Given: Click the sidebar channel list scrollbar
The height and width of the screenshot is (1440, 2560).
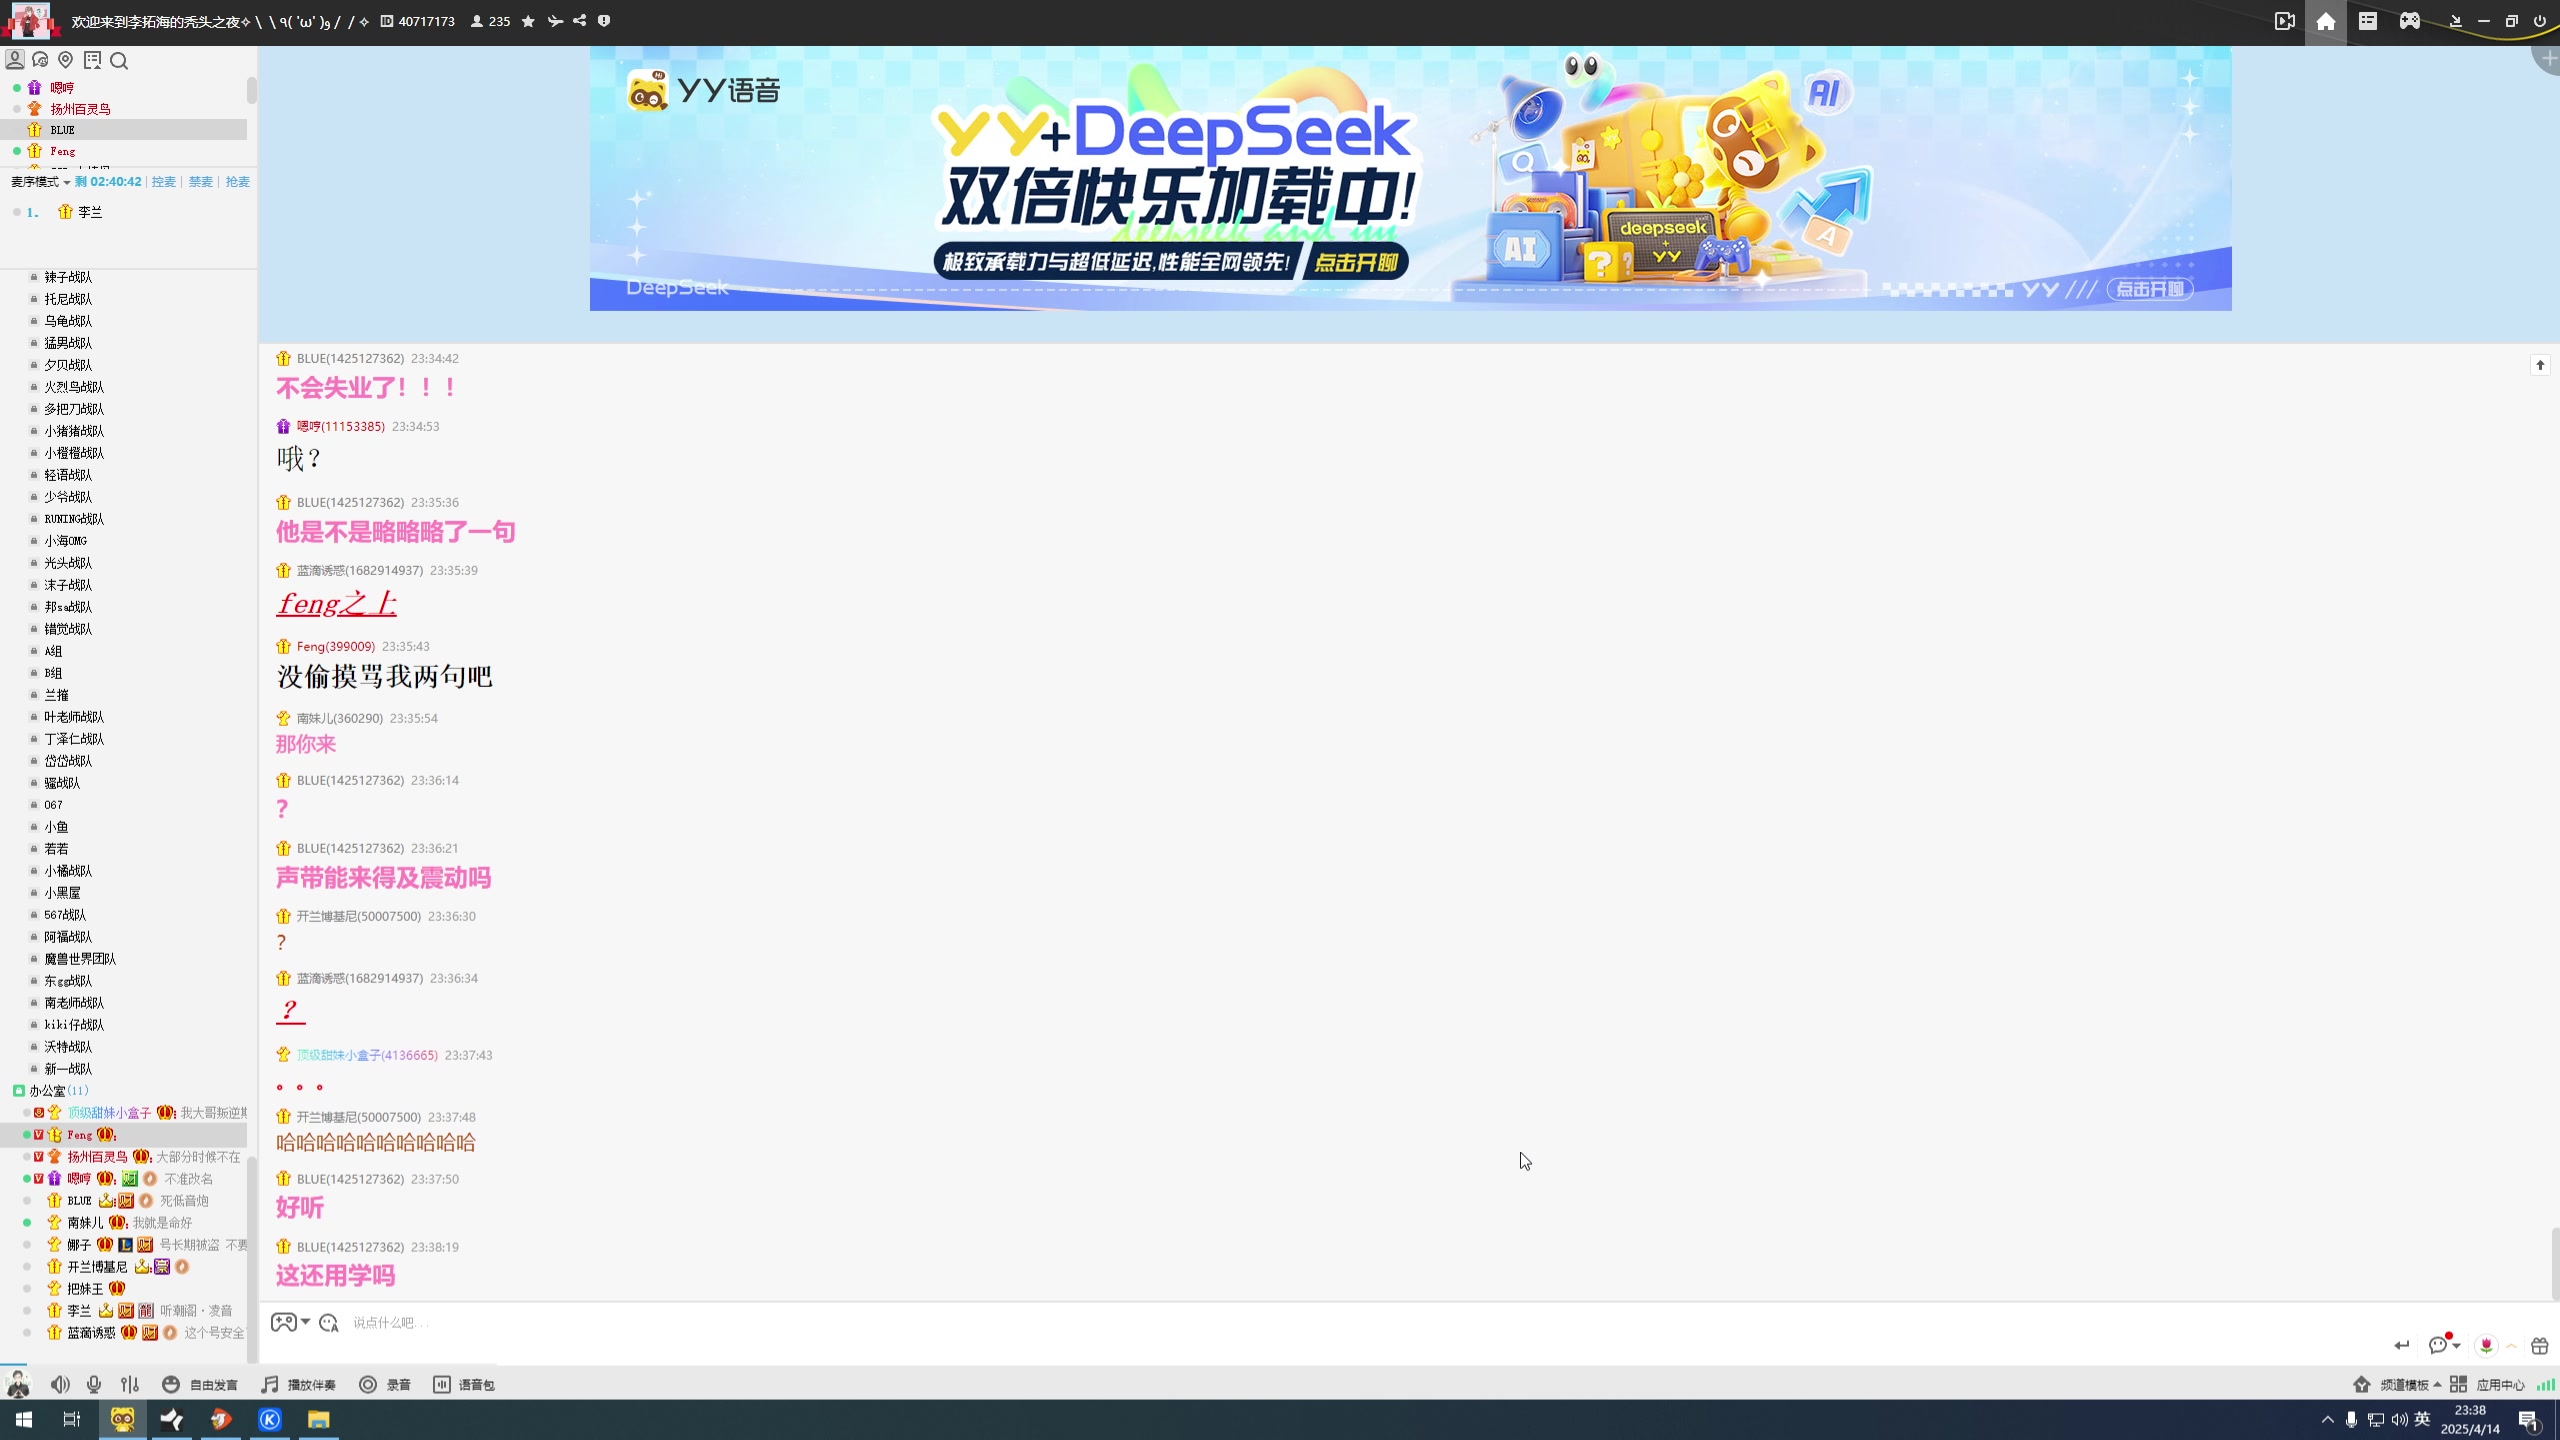Looking at the screenshot, I should [x=253, y=1260].
